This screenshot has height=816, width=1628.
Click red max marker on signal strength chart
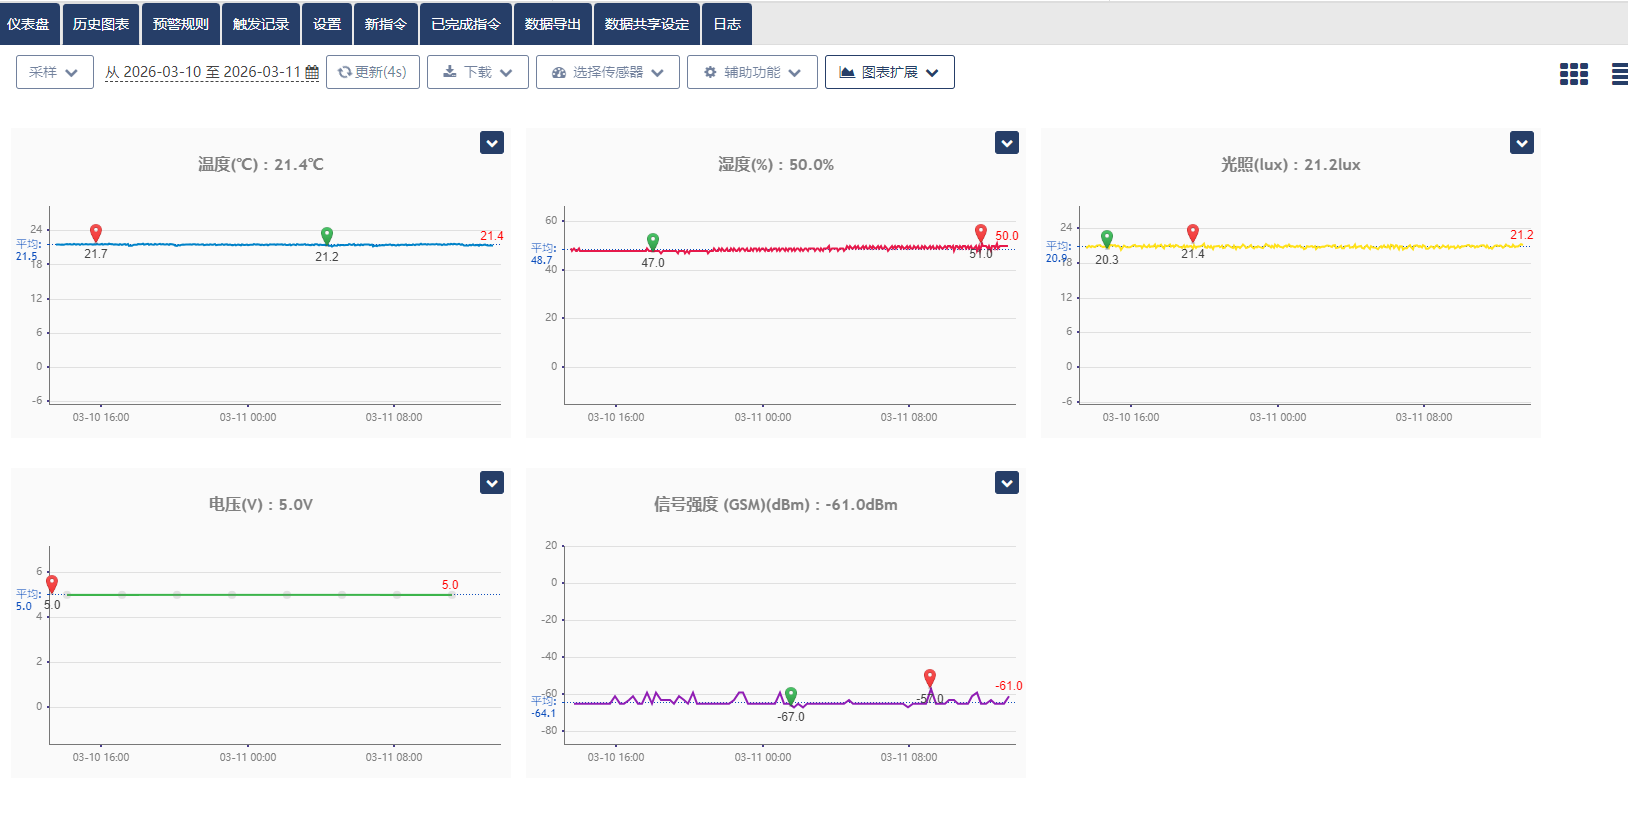tap(930, 677)
